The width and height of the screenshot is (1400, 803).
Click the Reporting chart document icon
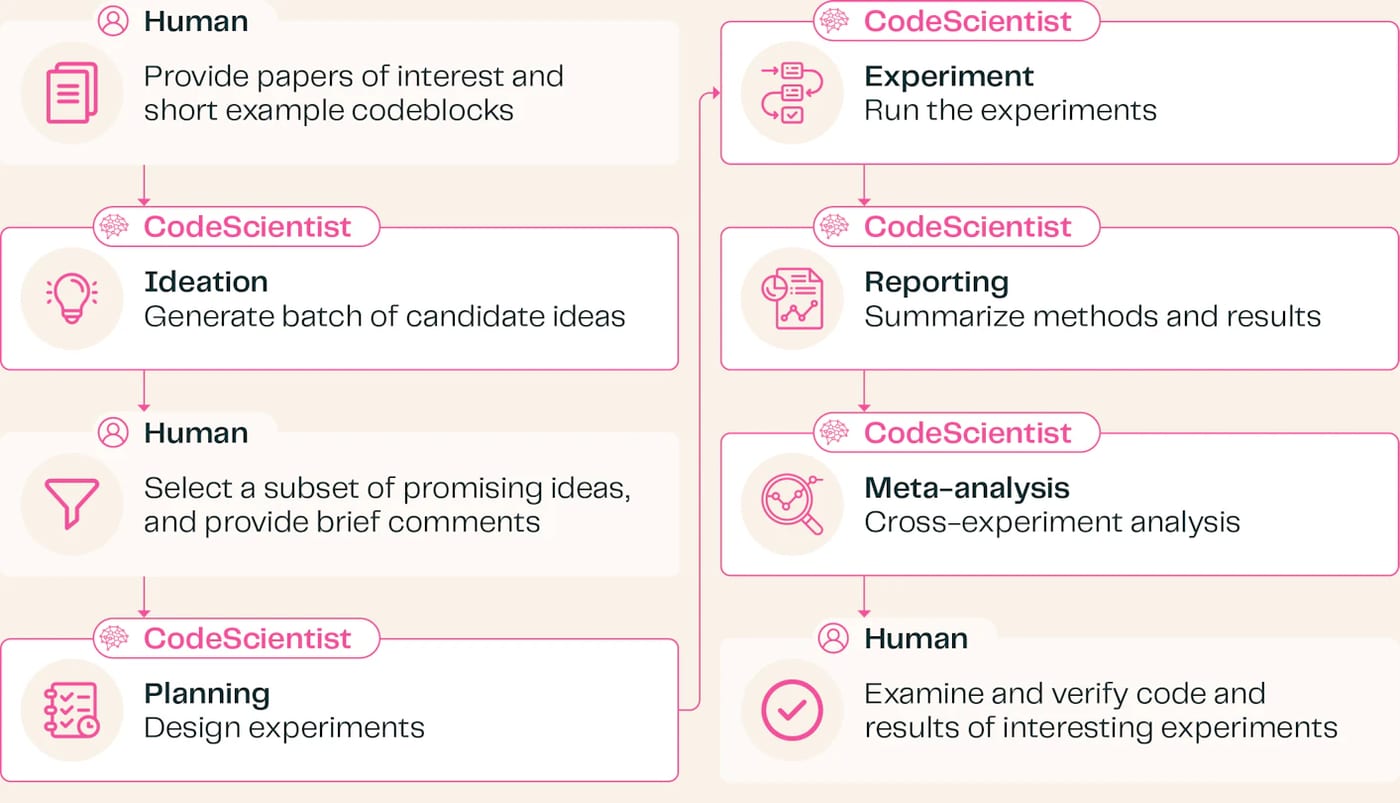[x=792, y=299]
